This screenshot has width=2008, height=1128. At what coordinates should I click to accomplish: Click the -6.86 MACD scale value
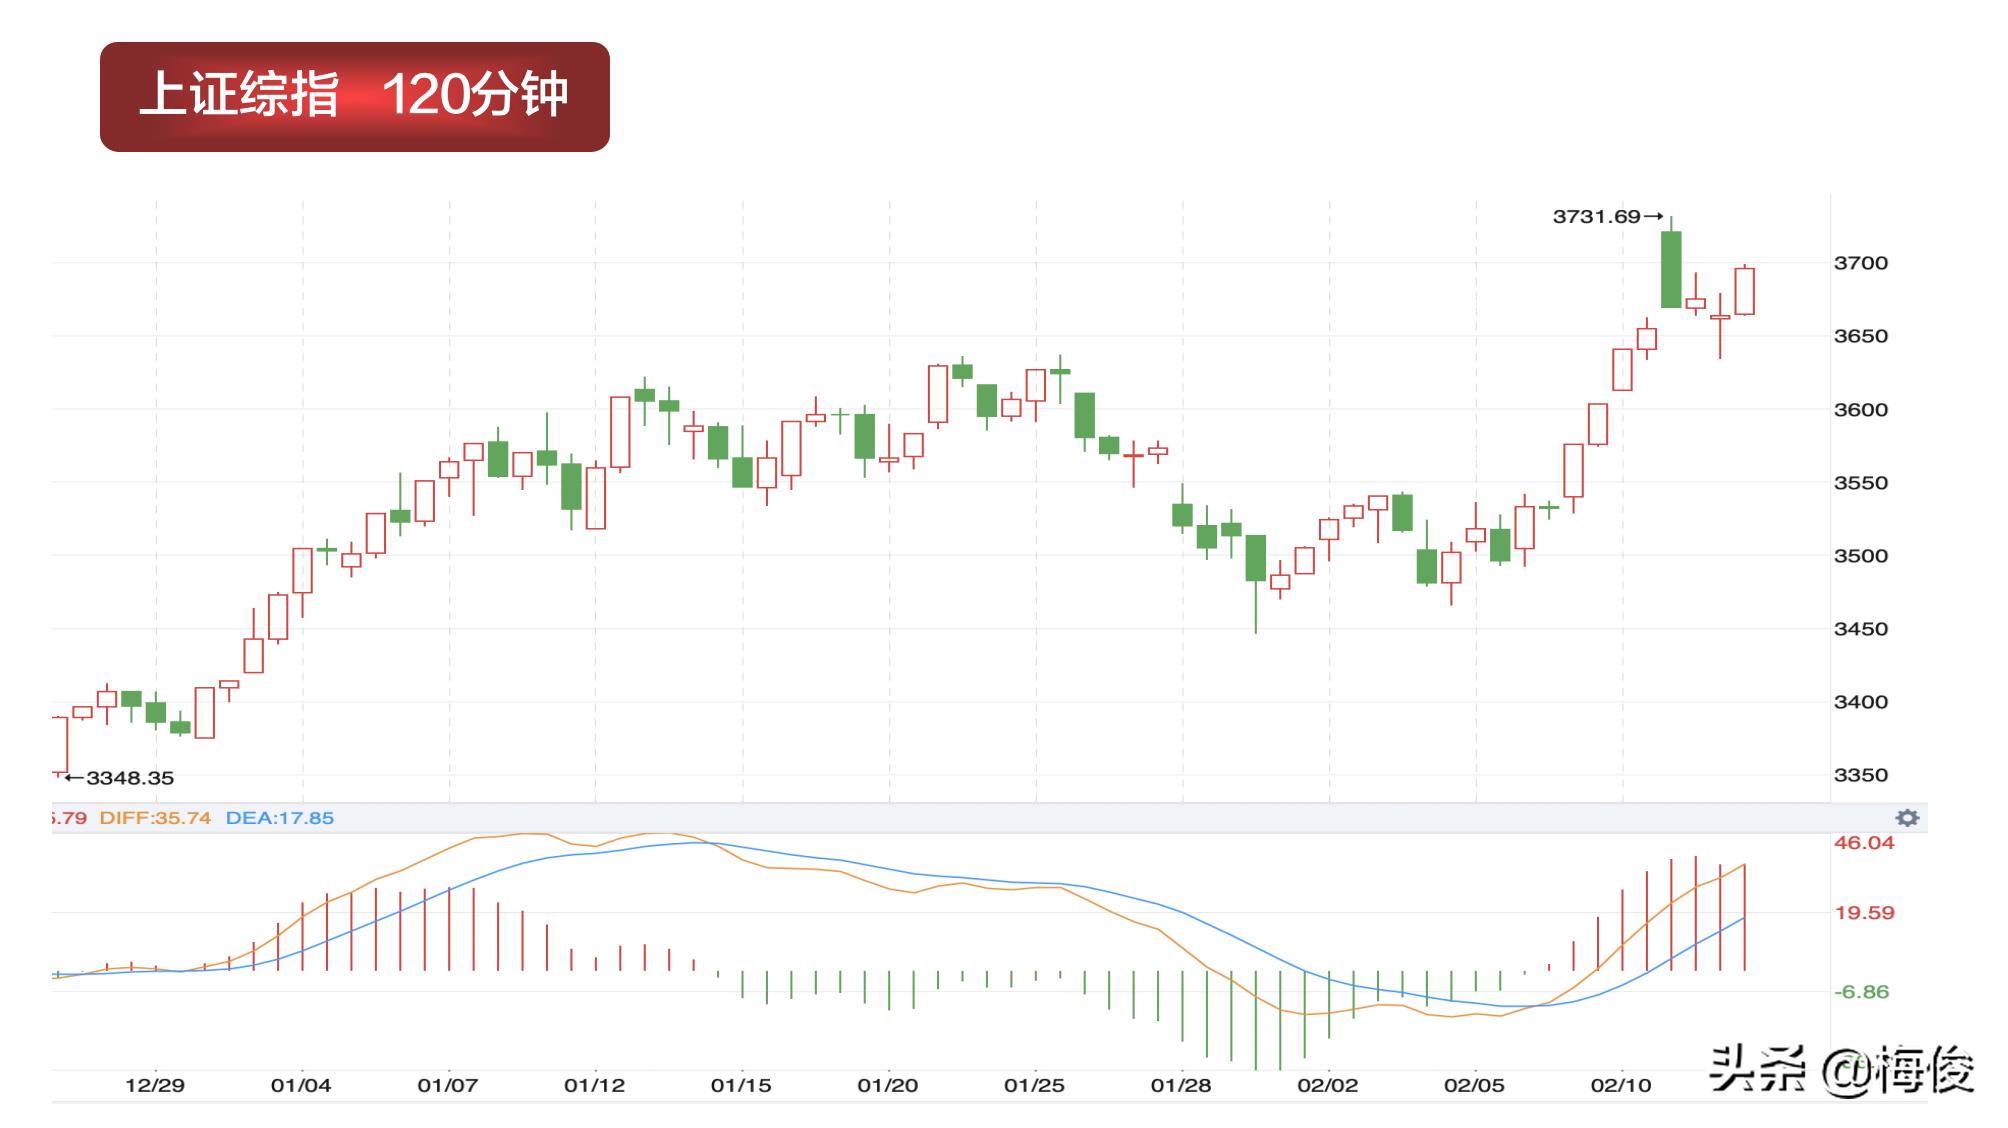pyautogui.click(x=1861, y=992)
